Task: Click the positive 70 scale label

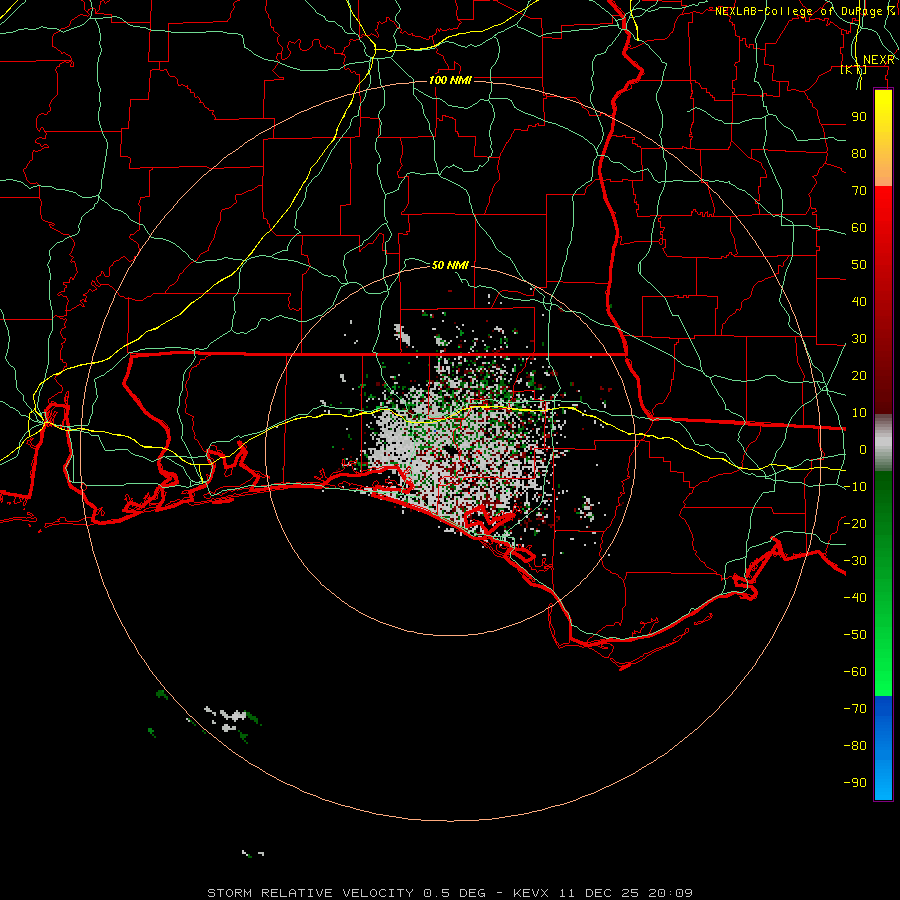Action: click(859, 191)
